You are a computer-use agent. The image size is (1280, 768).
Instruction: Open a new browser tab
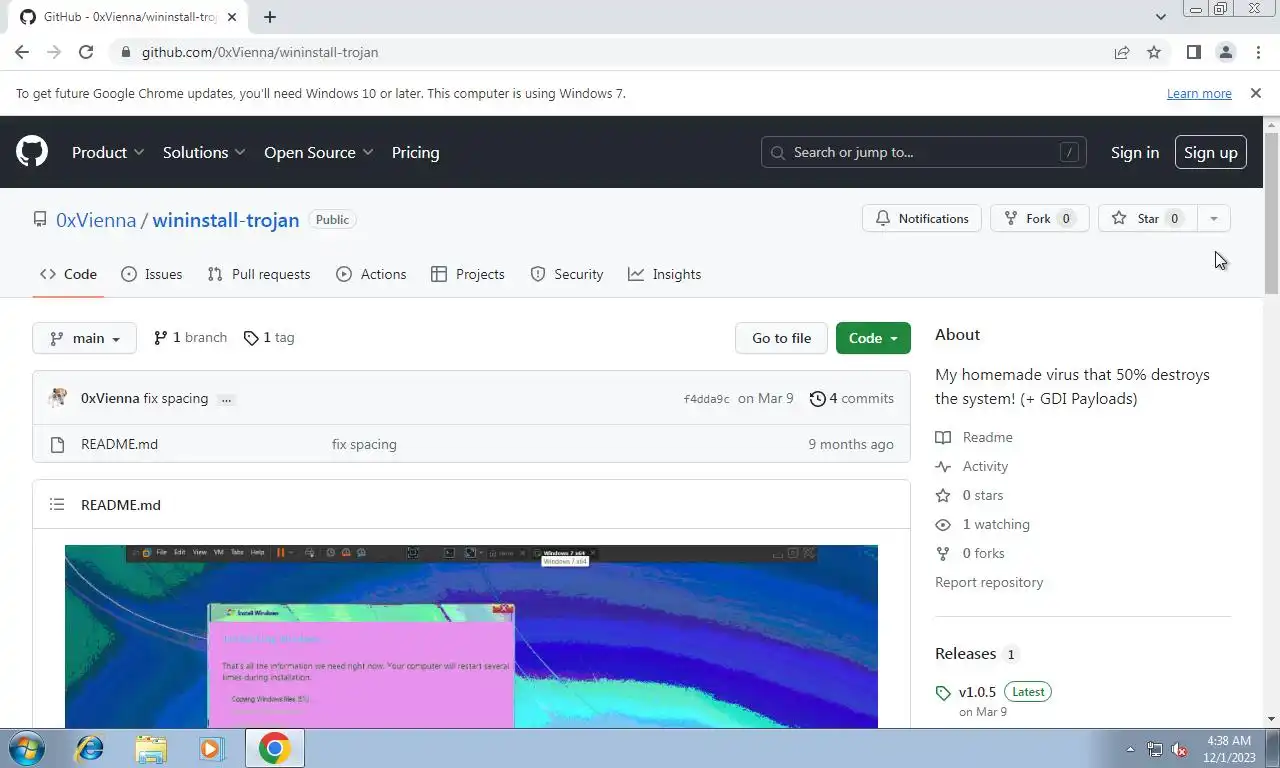(x=270, y=17)
